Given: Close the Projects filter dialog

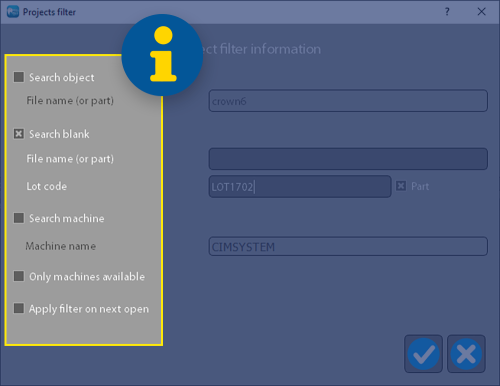Looking at the screenshot, I should 481,12.
